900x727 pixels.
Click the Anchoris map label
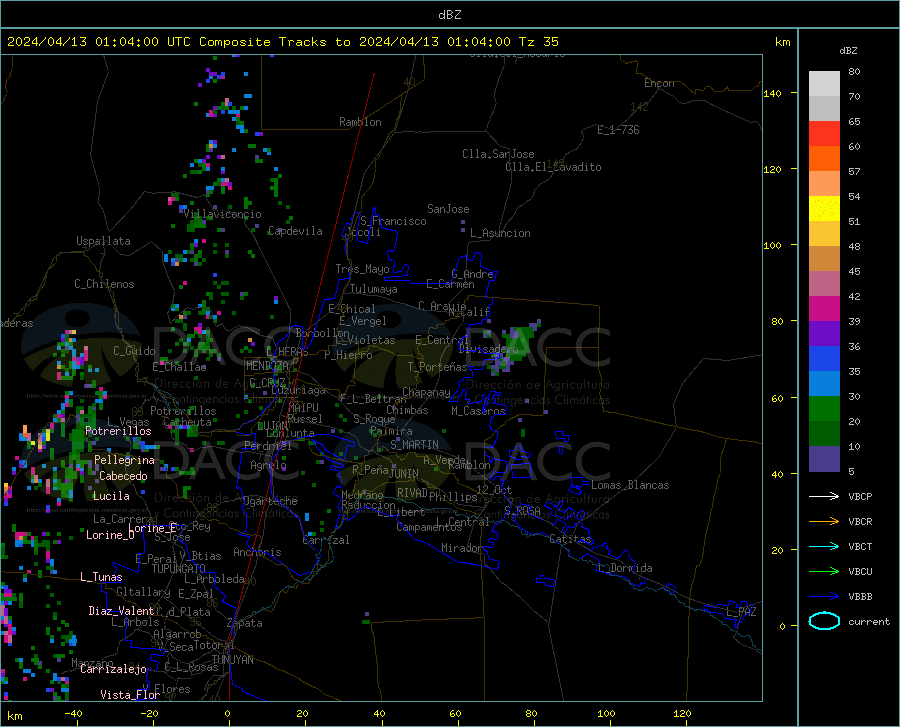point(257,553)
